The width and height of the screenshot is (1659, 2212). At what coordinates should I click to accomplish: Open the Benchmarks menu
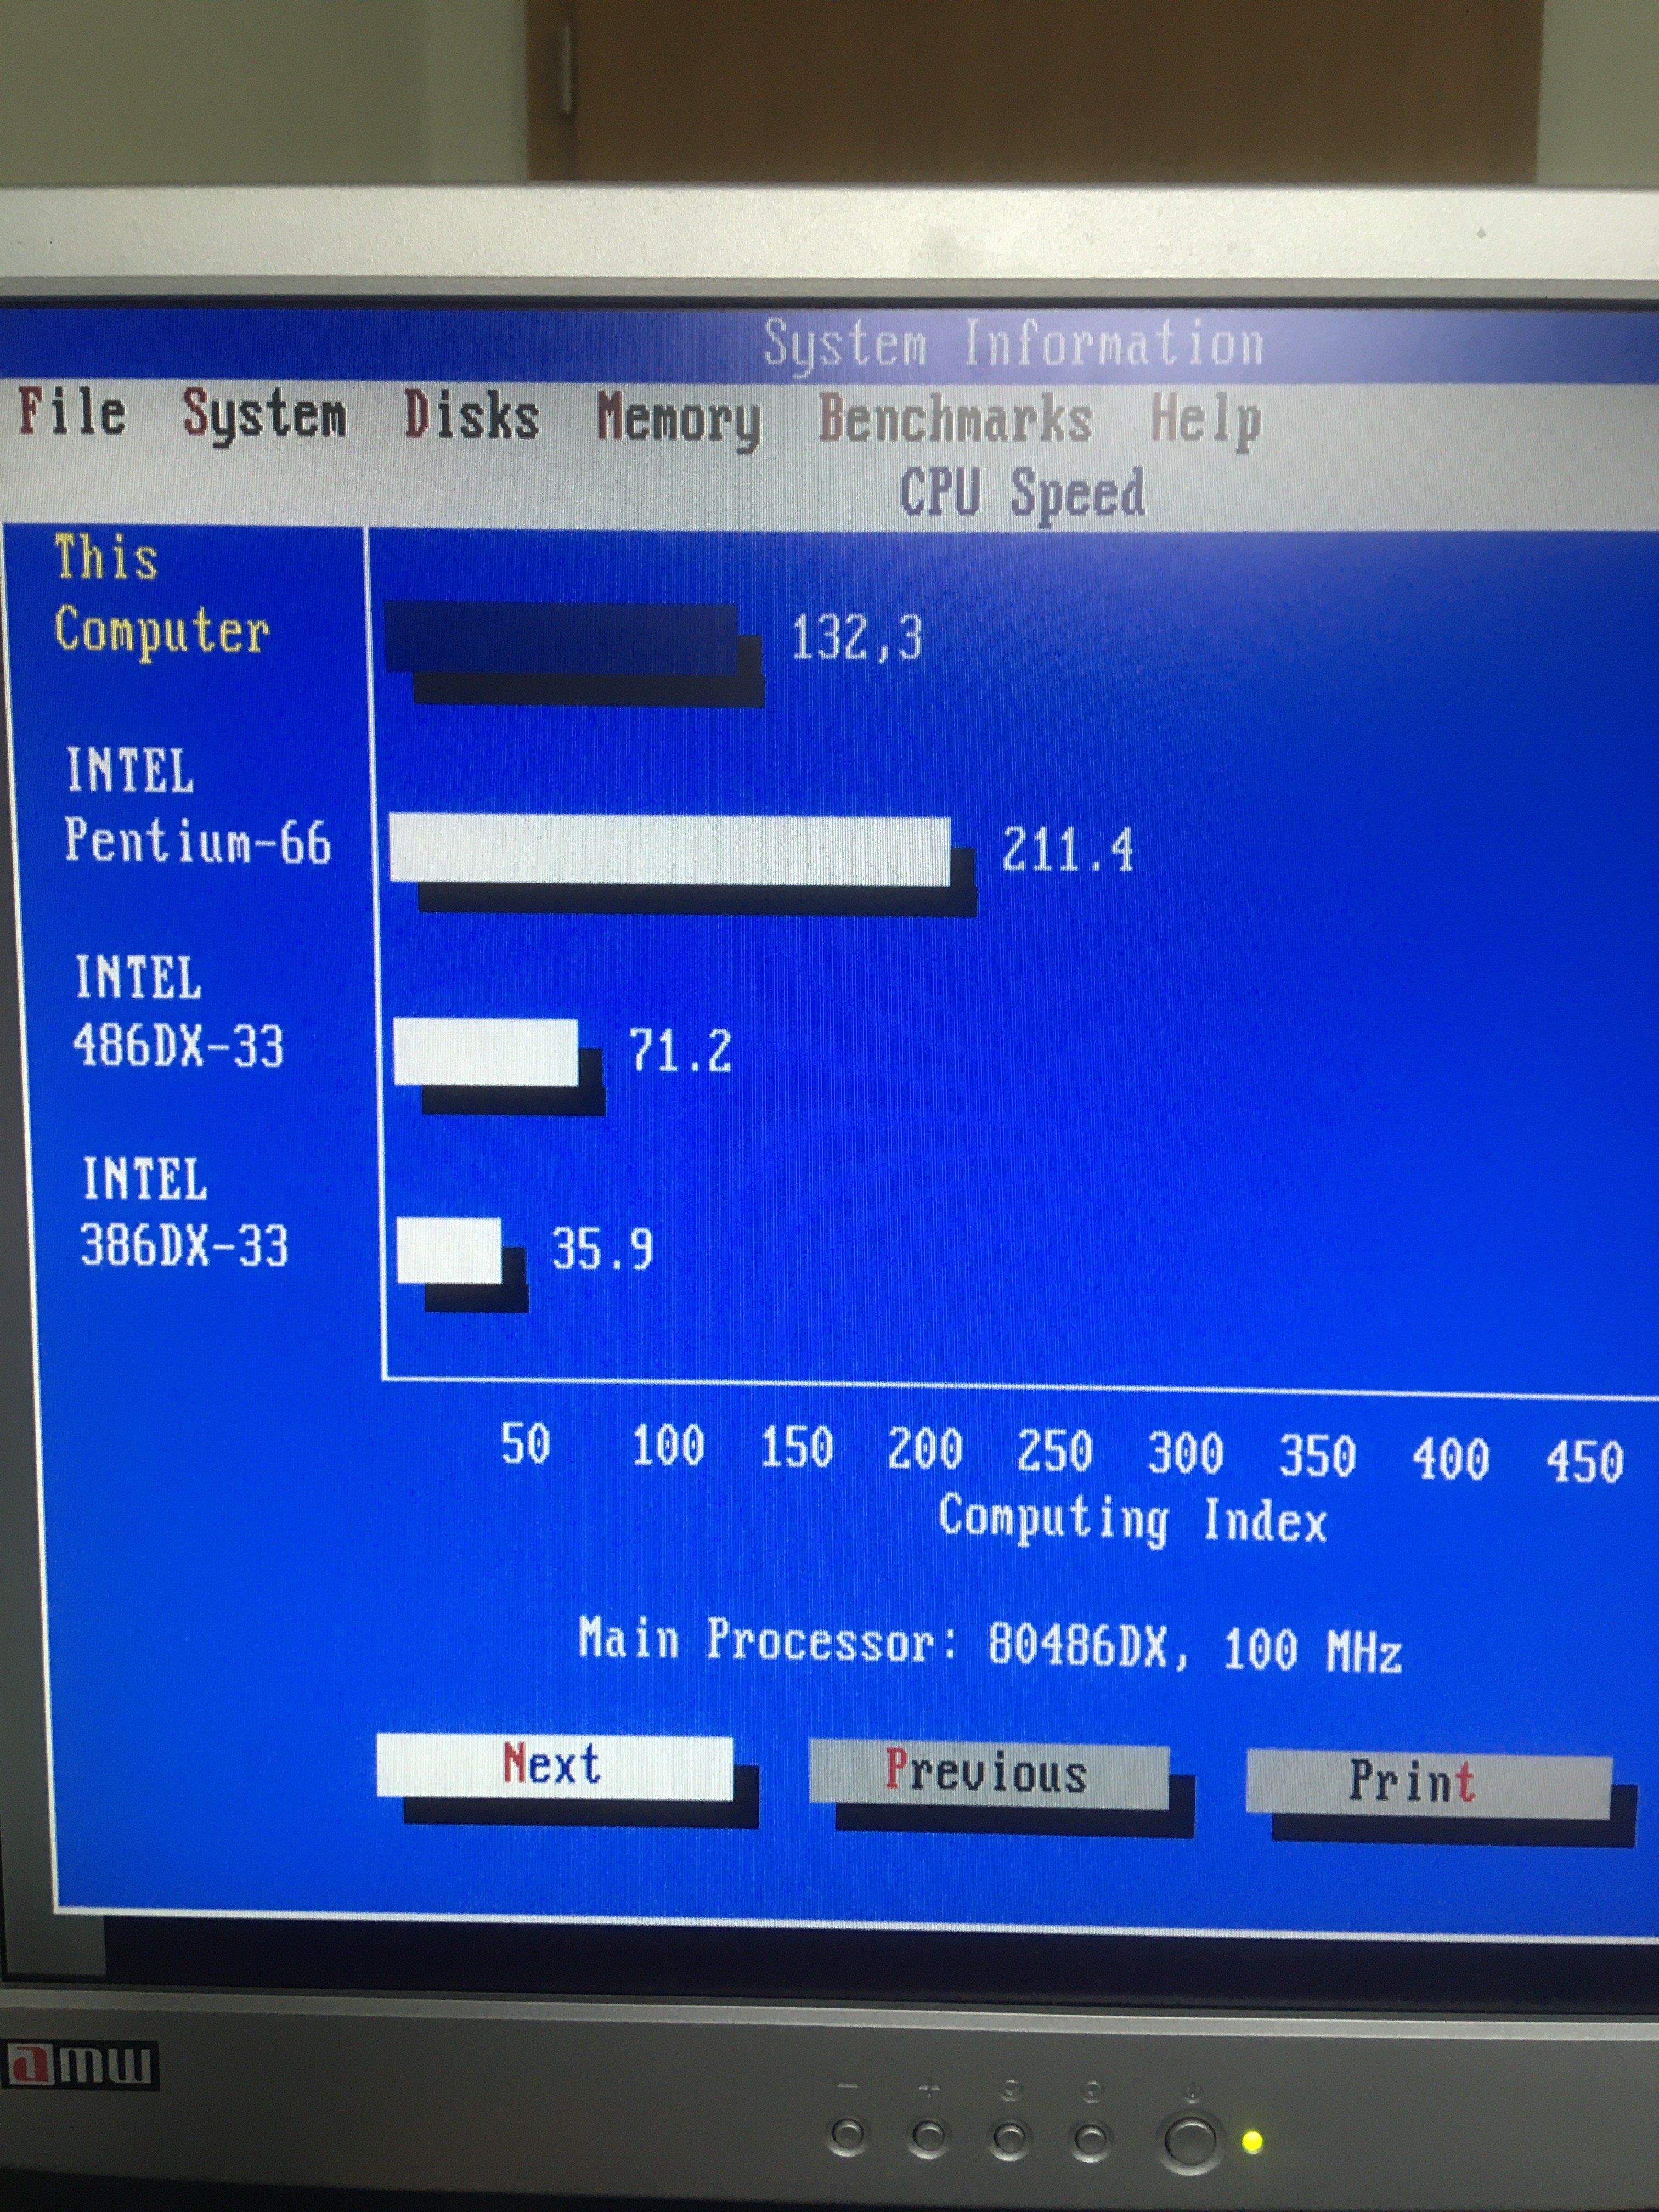click(955, 419)
